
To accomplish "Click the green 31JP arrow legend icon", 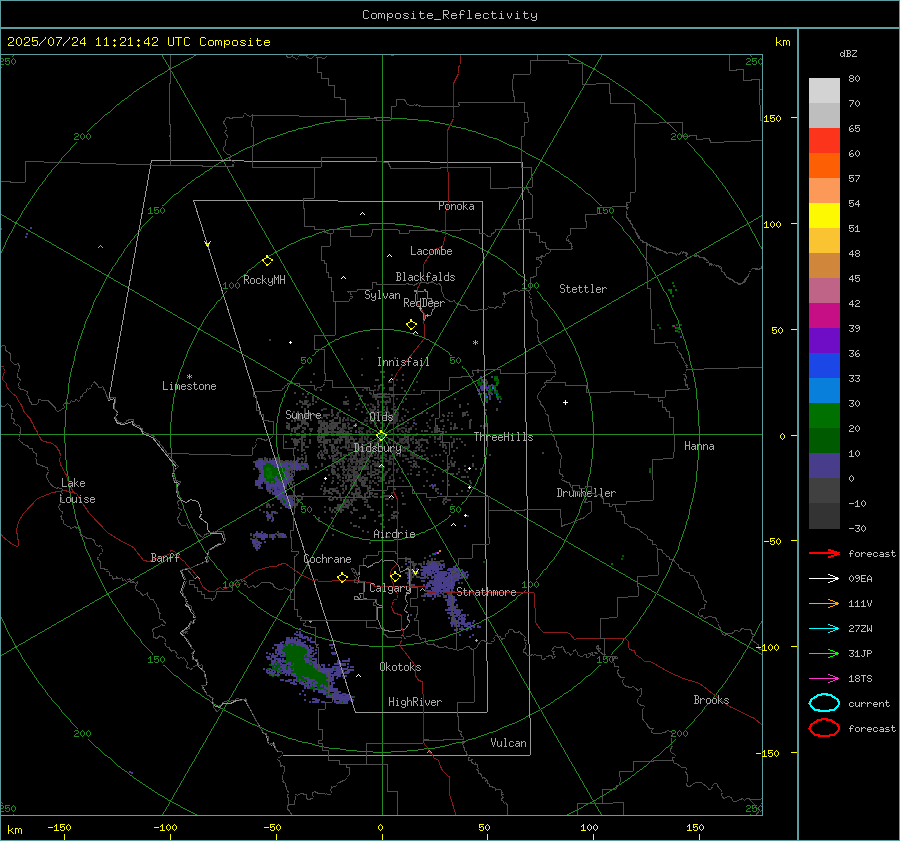I will point(824,653).
